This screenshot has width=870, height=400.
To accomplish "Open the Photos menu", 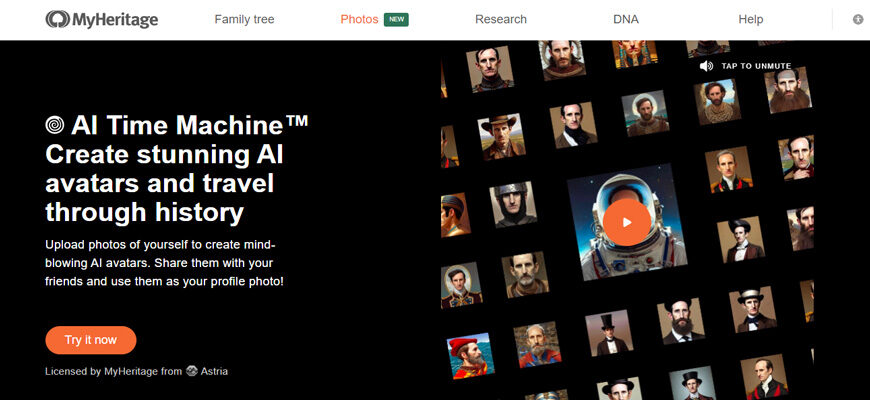I will [x=359, y=19].
